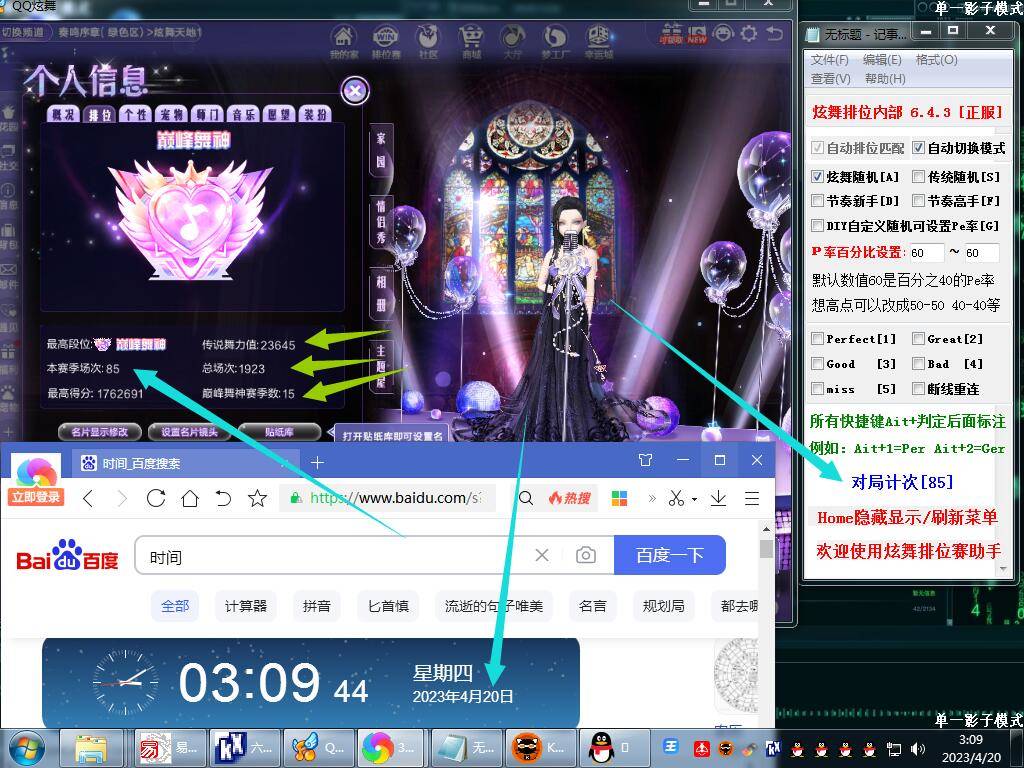Go back in the browser
Screen dimensions: 1024x768
pyautogui.click(x=89, y=499)
